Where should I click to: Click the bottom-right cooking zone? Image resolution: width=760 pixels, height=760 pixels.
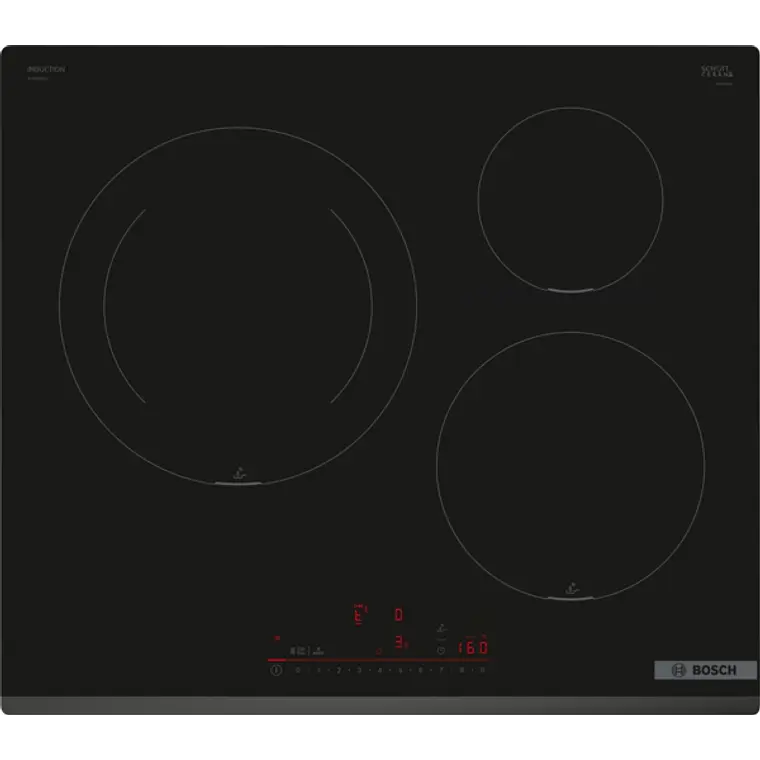[570, 465]
